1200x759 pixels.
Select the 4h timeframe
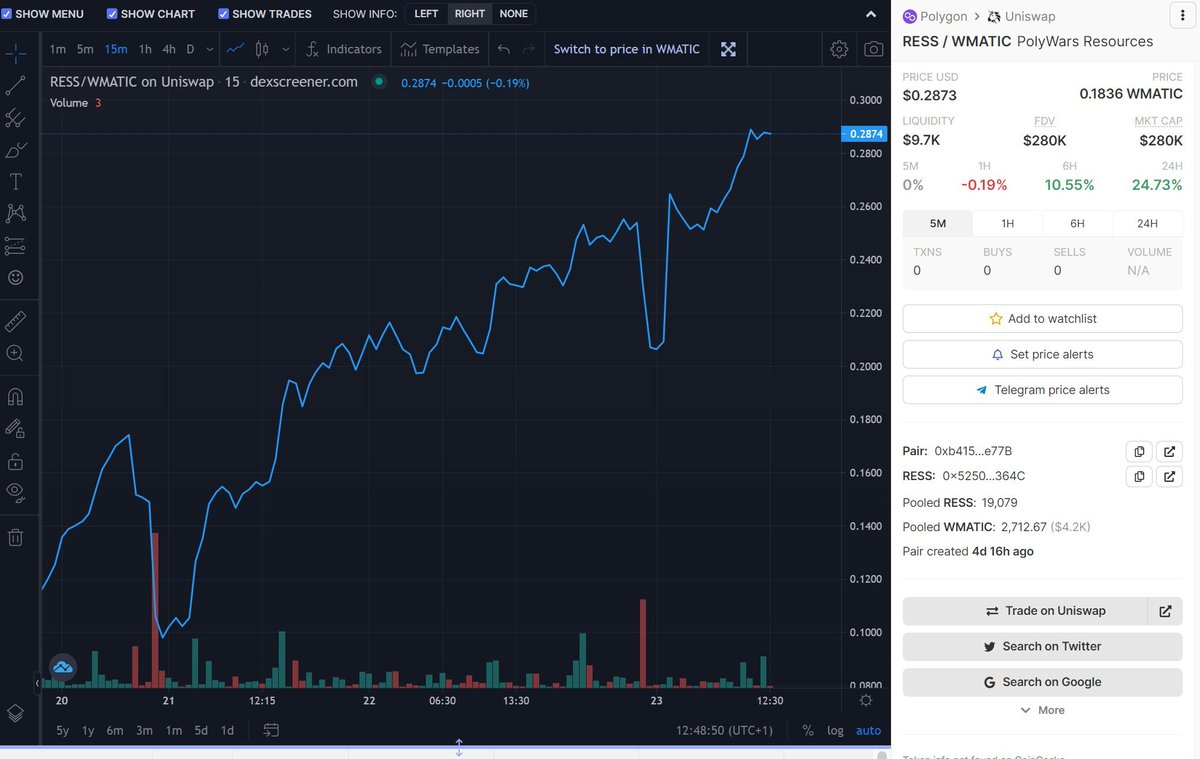[169, 49]
